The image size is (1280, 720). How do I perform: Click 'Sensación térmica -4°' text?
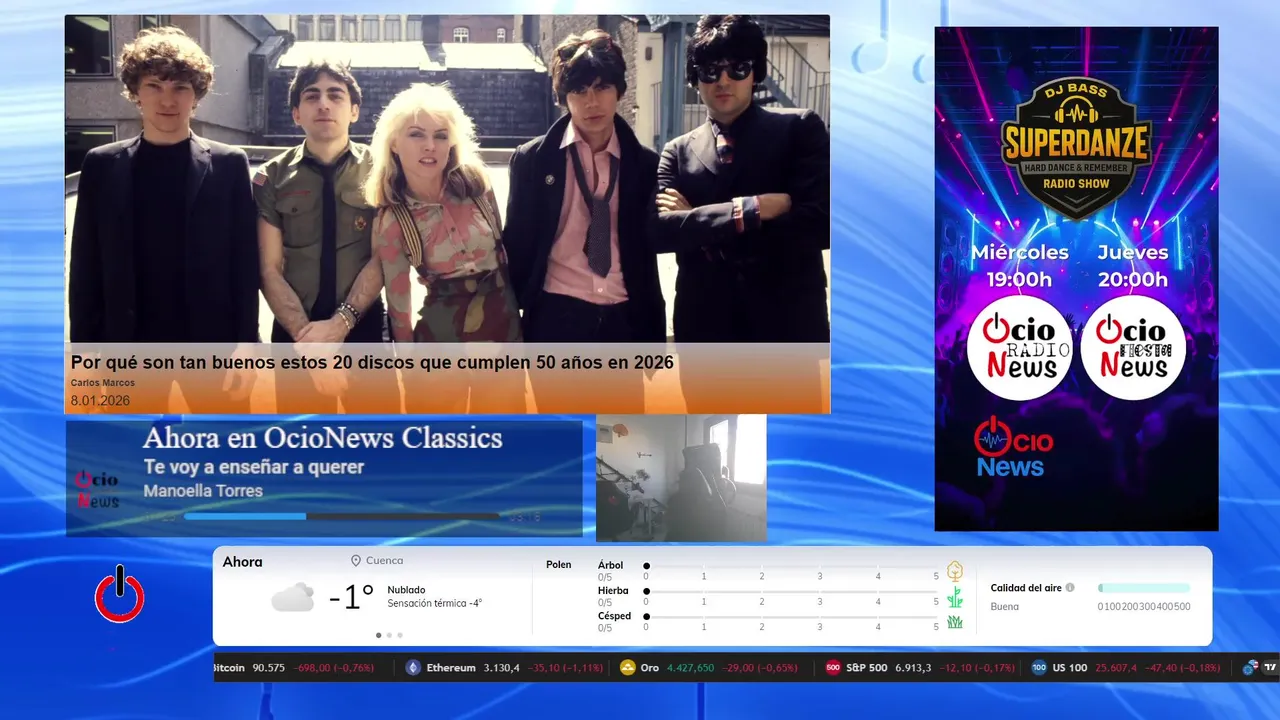coord(434,603)
